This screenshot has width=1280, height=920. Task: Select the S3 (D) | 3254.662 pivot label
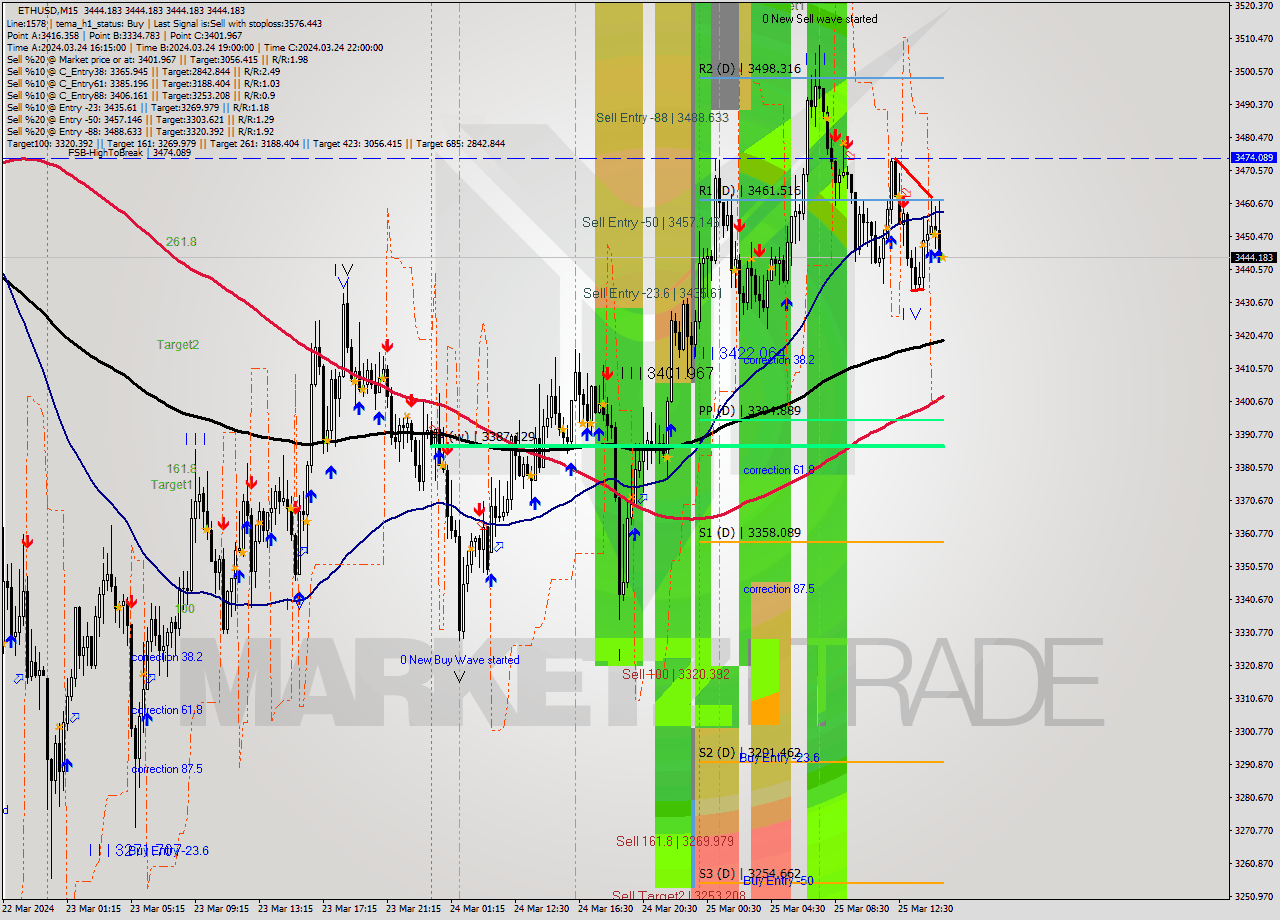tap(750, 874)
